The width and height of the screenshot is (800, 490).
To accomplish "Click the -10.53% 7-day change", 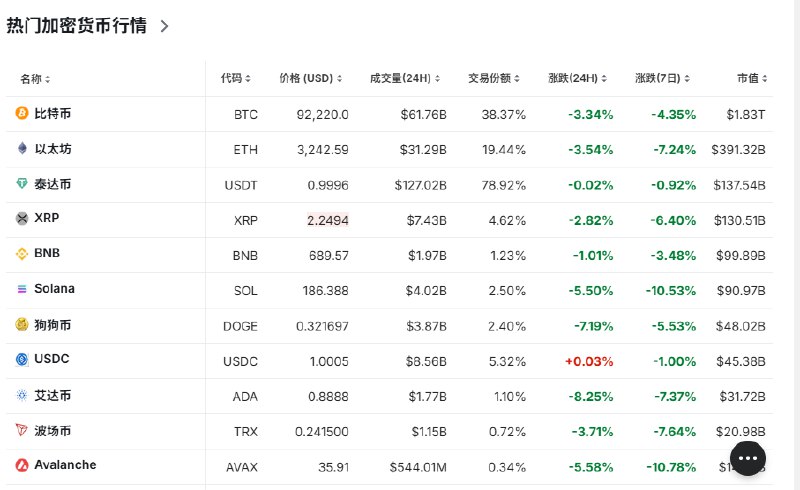I will (x=671, y=291).
